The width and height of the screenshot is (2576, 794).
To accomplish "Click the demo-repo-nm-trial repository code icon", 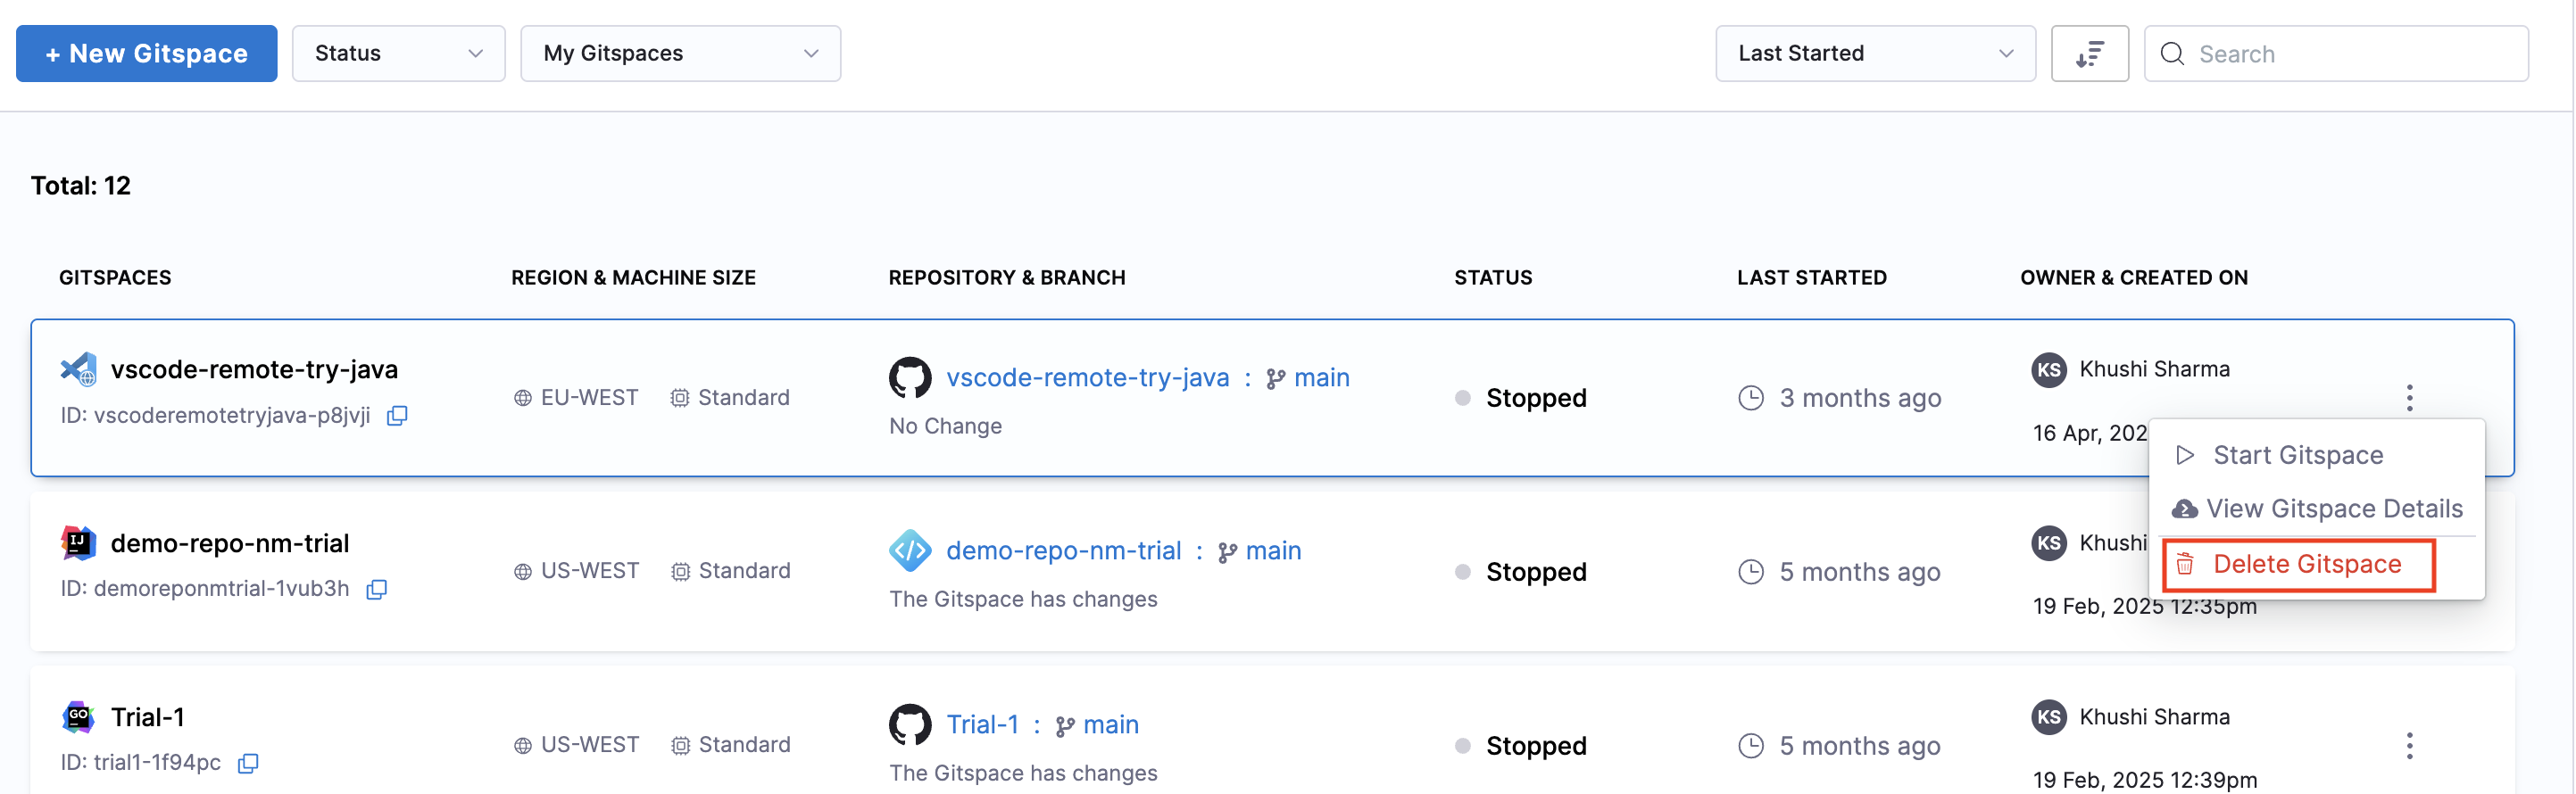I will point(910,551).
